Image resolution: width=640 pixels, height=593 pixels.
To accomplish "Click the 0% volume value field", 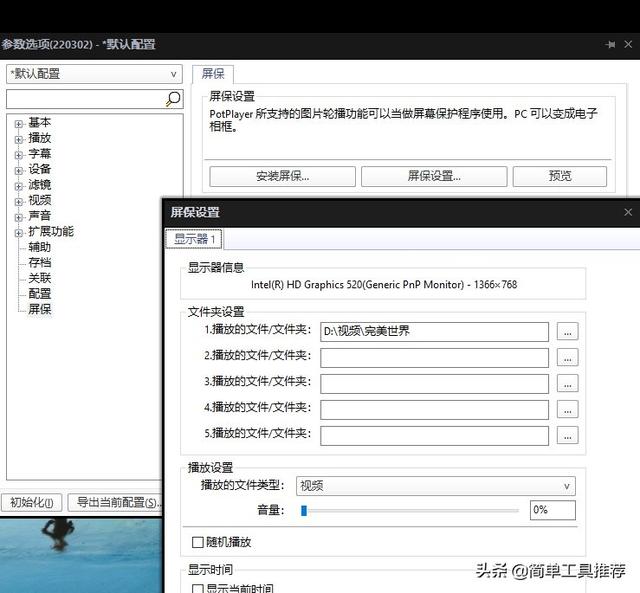I will [x=553, y=510].
